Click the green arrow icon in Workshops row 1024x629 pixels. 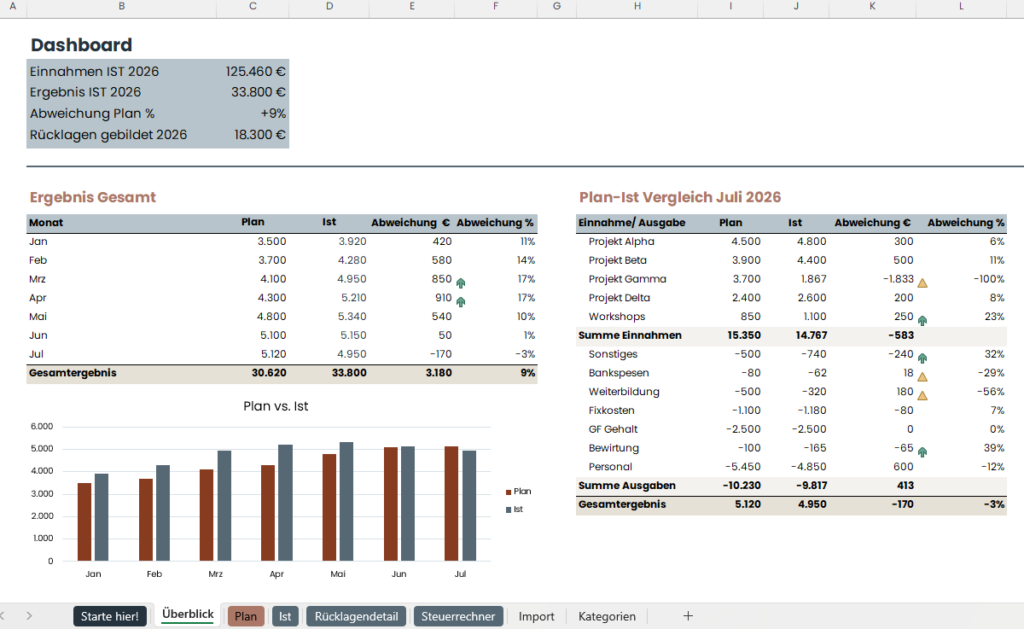922,321
